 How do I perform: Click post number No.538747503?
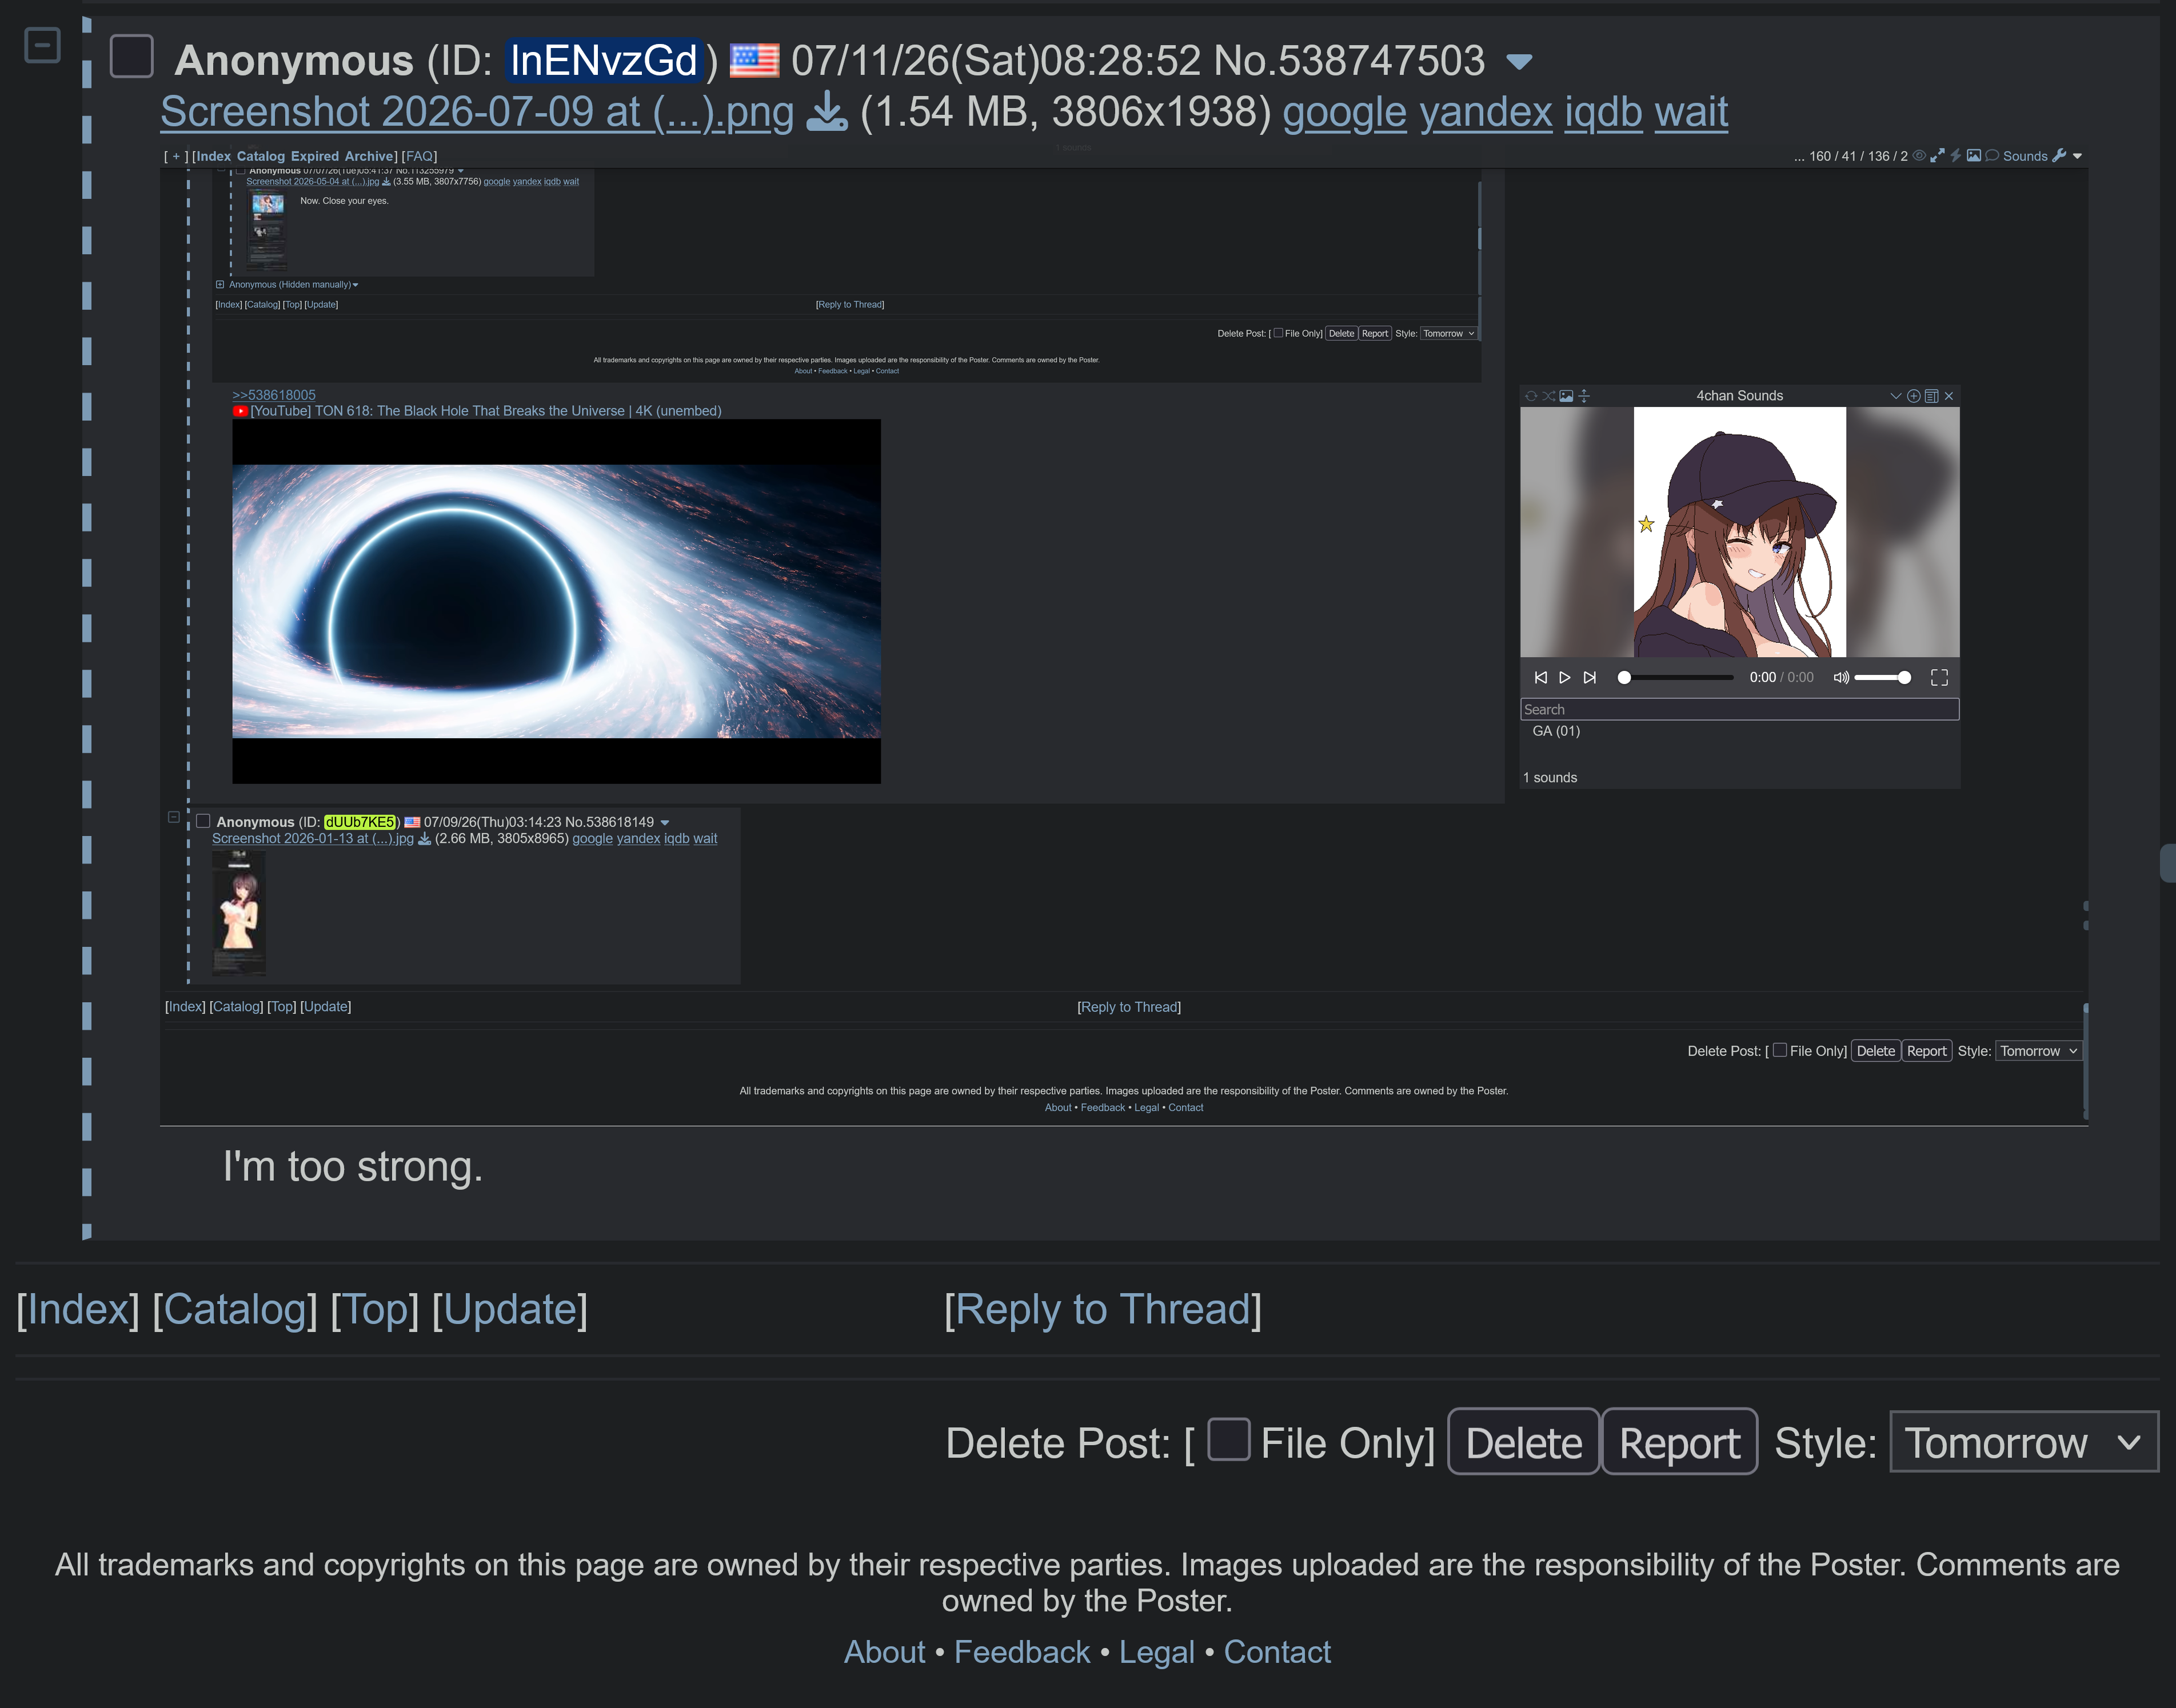(1349, 60)
